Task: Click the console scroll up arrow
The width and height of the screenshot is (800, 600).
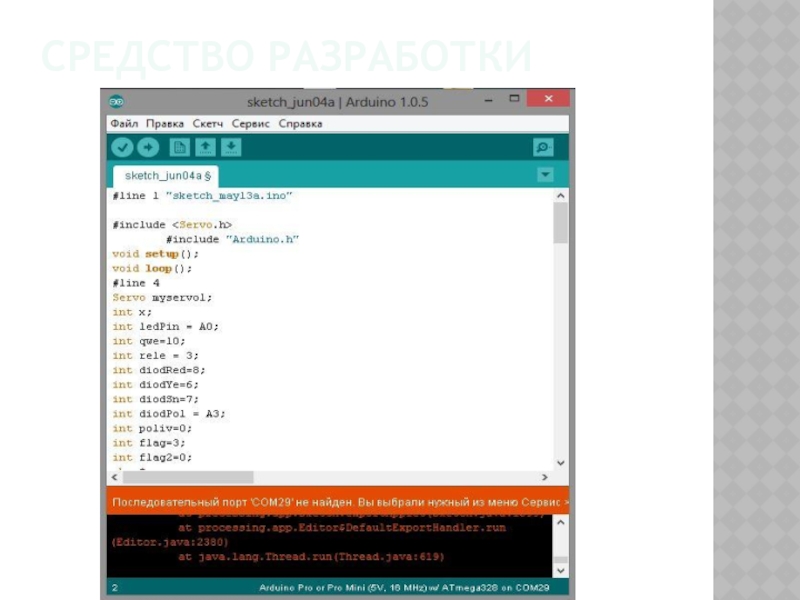Action: (561, 522)
